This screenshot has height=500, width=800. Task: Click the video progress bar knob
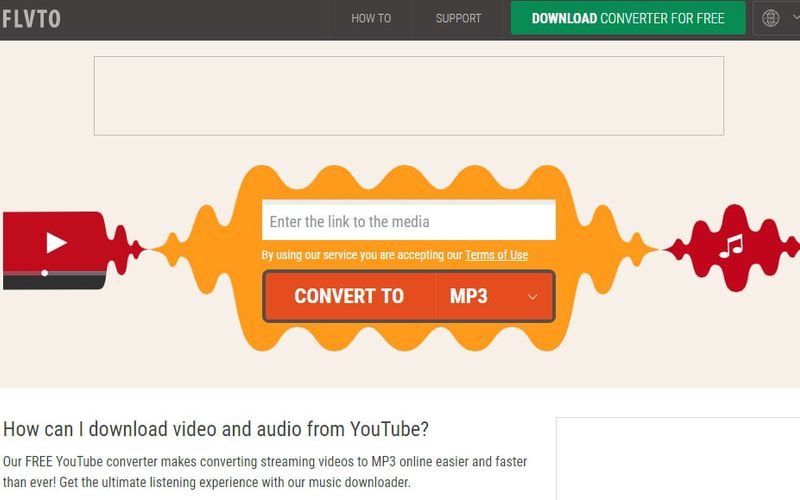[x=45, y=273]
